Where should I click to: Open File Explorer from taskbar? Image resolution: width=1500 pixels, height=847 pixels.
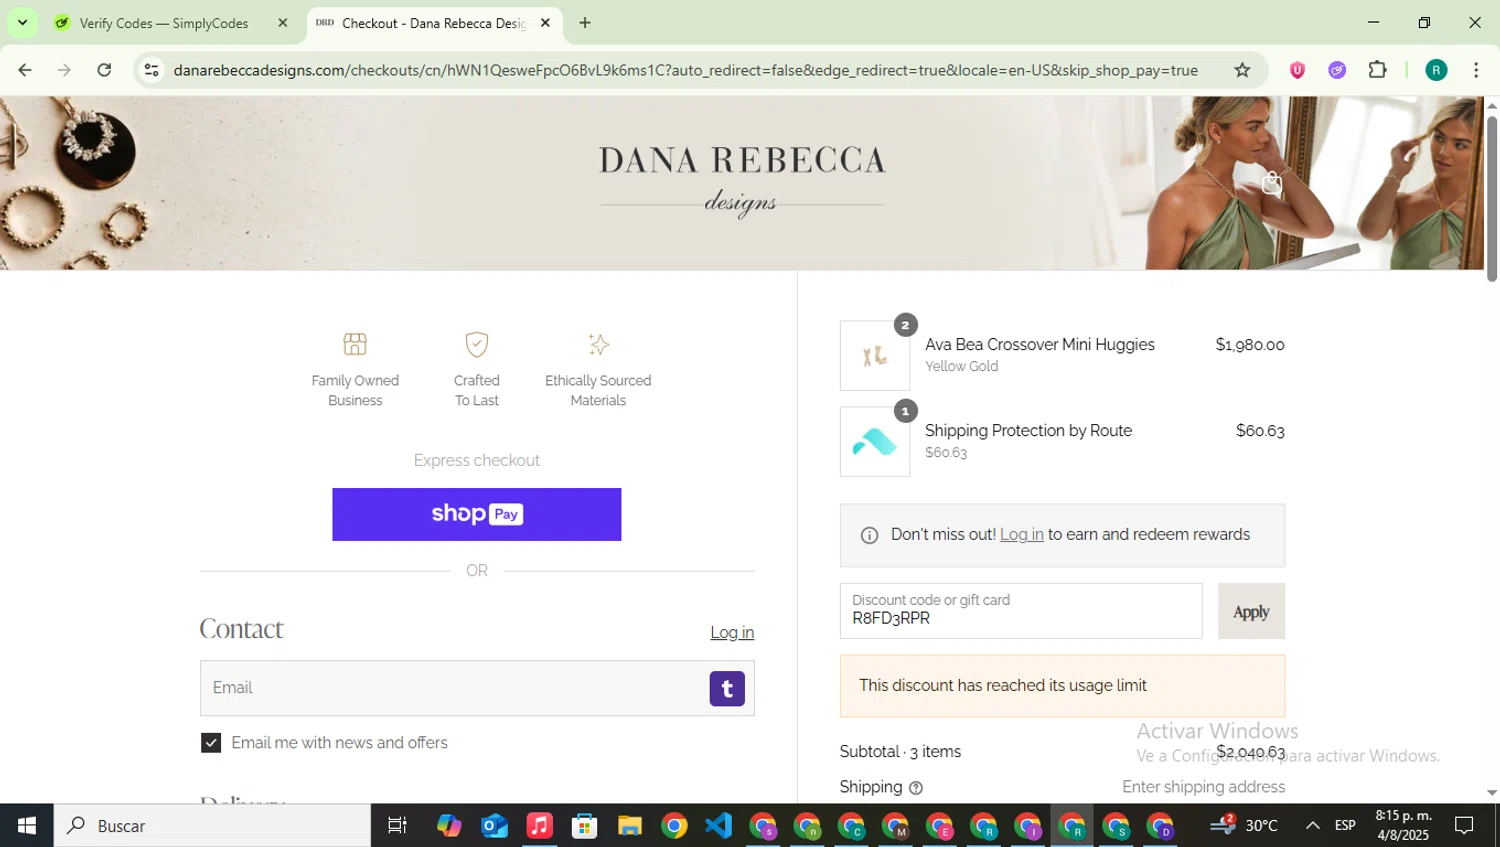click(x=629, y=825)
